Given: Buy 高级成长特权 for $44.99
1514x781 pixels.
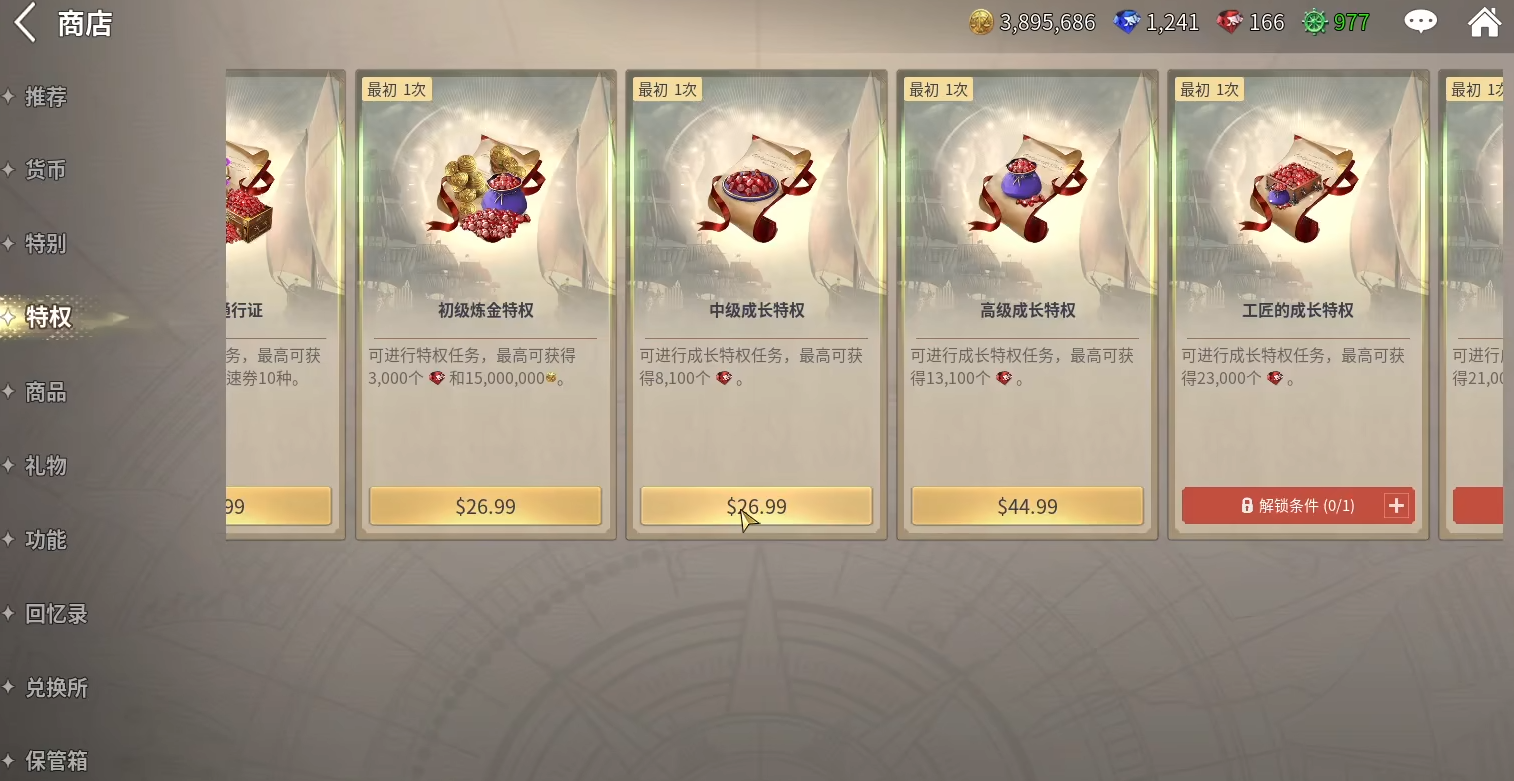Looking at the screenshot, I should click(1027, 506).
